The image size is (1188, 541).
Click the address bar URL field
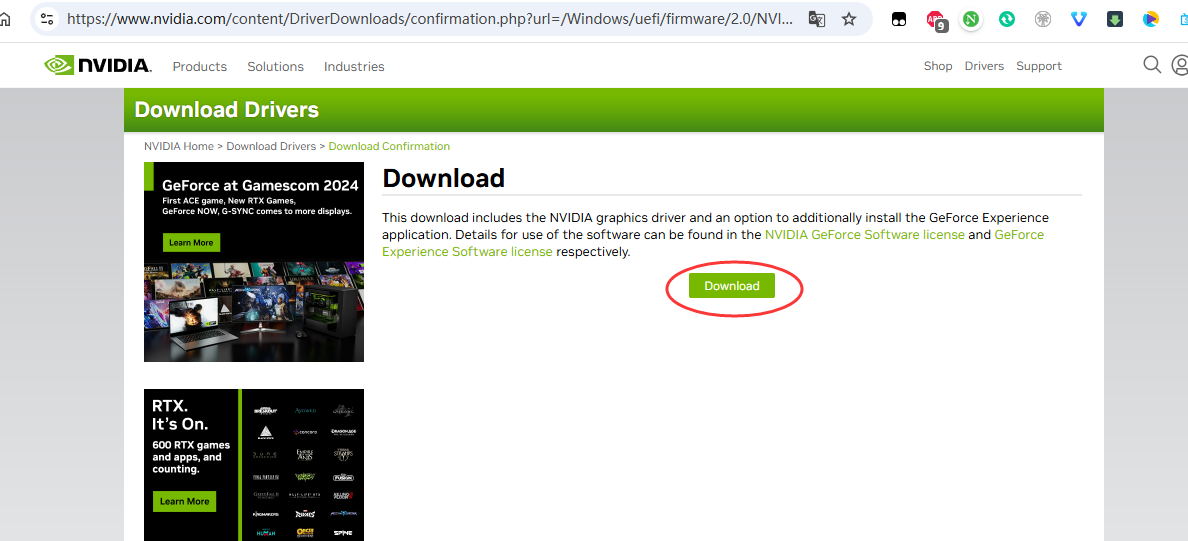pos(430,19)
